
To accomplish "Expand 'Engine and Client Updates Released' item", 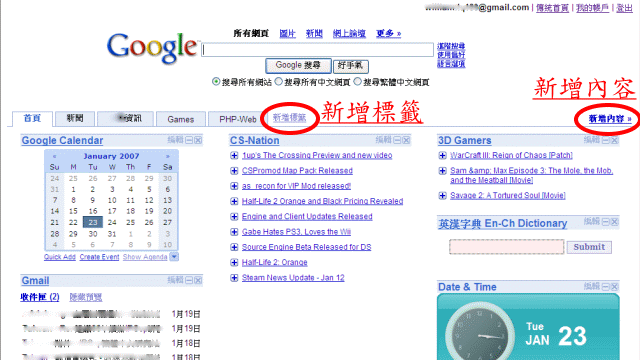I will (234, 217).
